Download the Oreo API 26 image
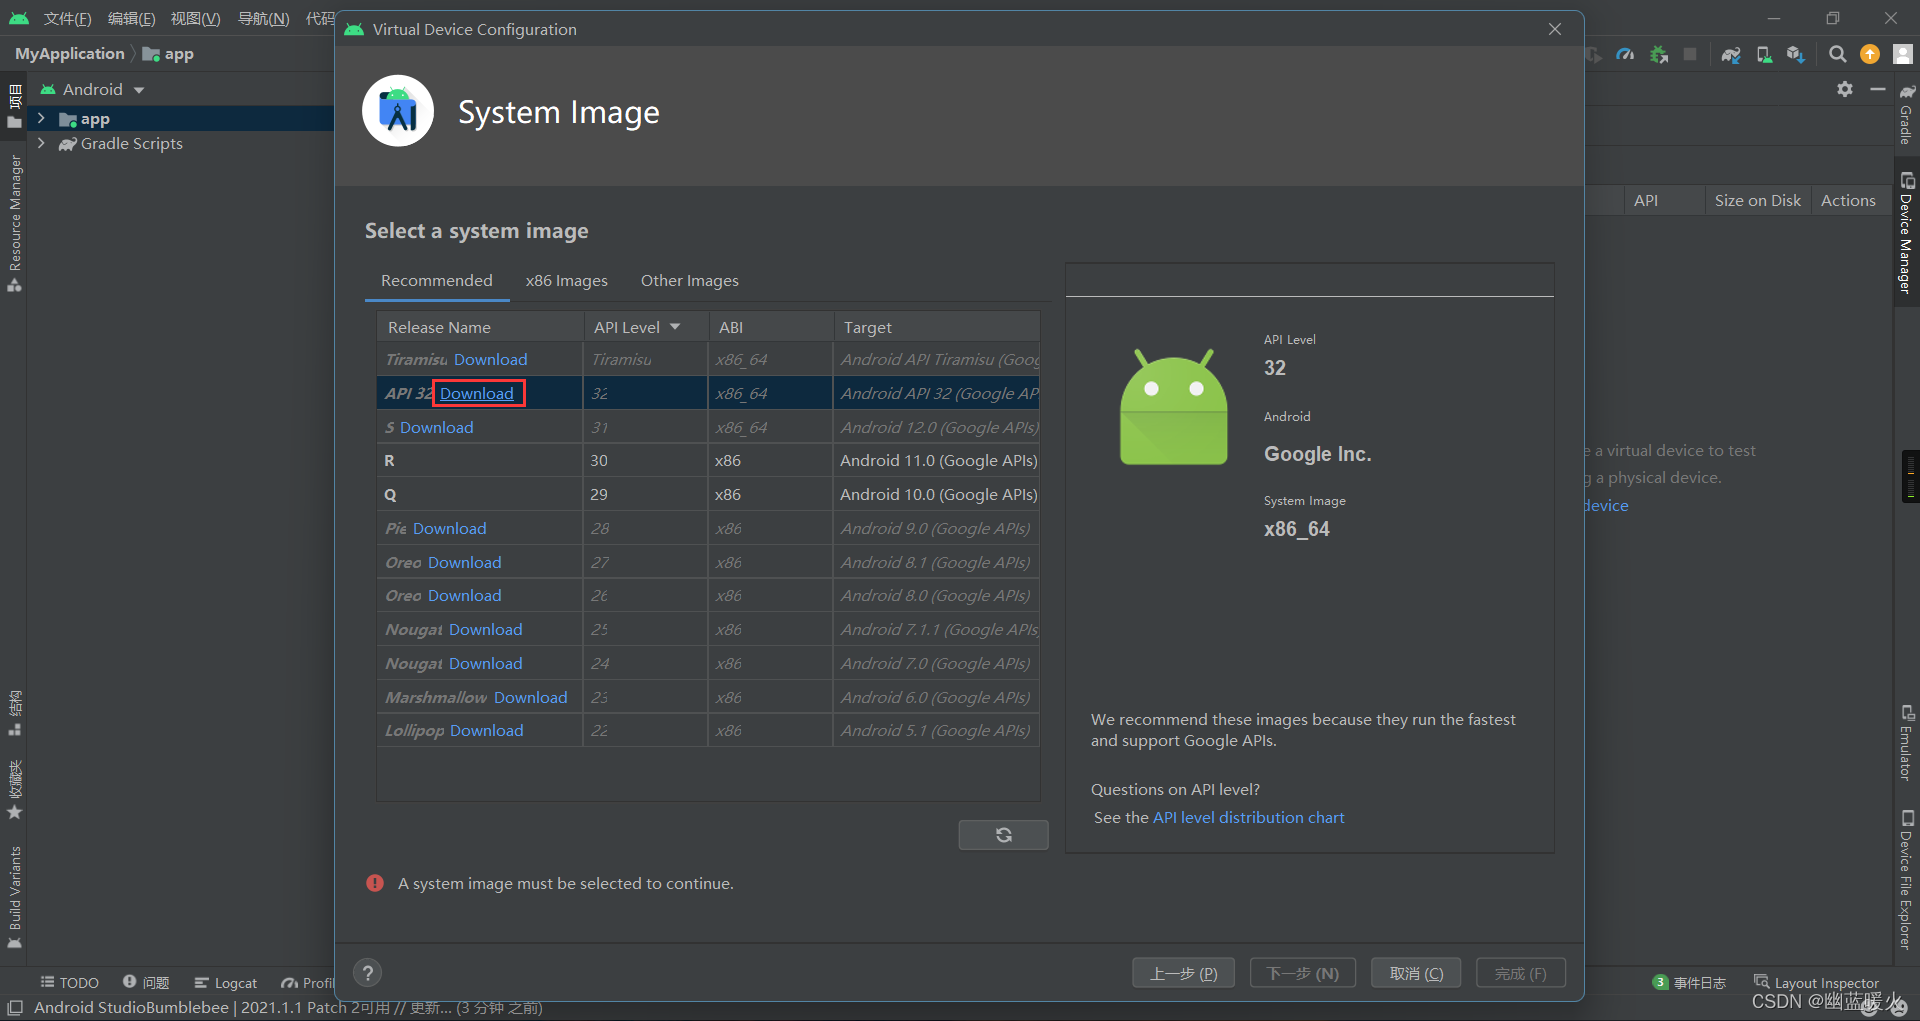This screenshot has width=1920, height=1021. (x=465, y=596)
